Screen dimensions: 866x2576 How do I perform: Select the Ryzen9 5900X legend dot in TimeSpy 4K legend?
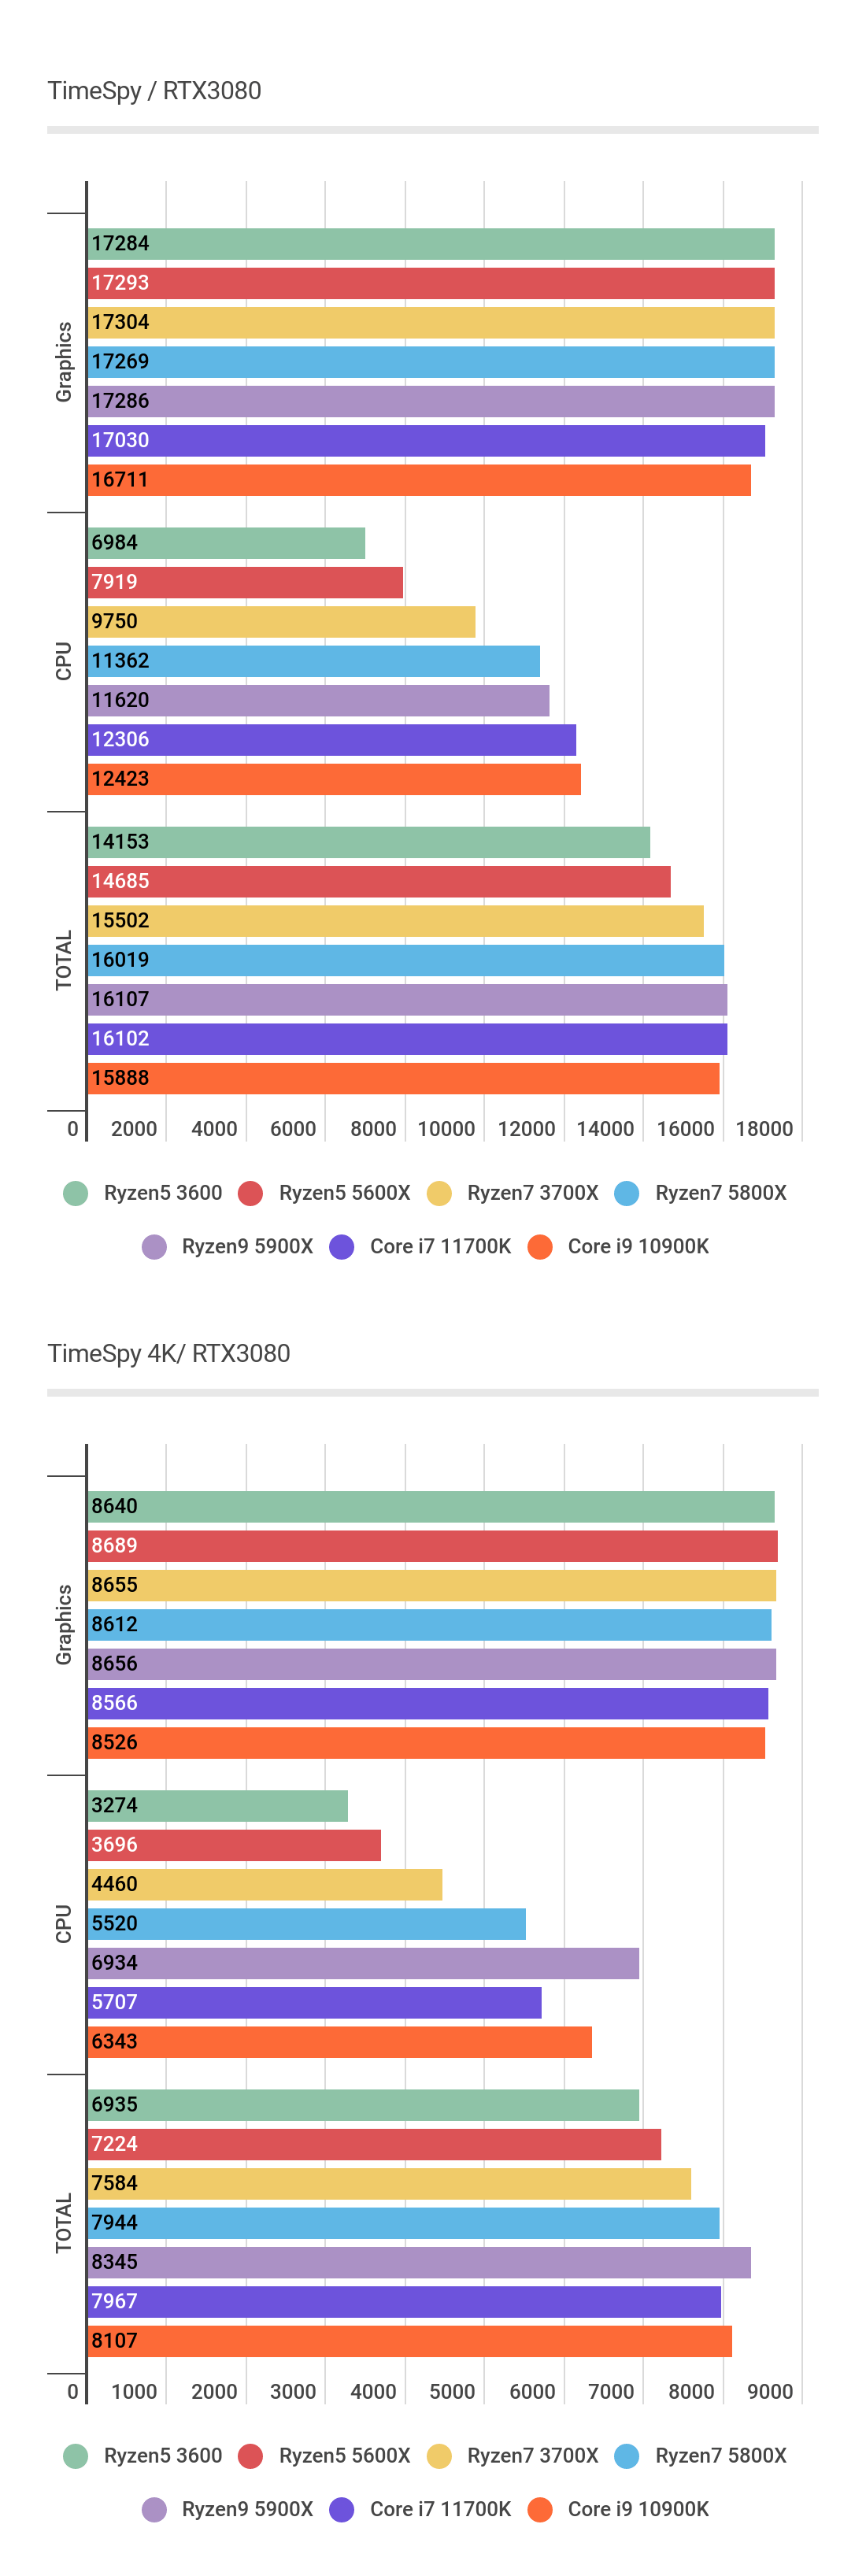154,2509
